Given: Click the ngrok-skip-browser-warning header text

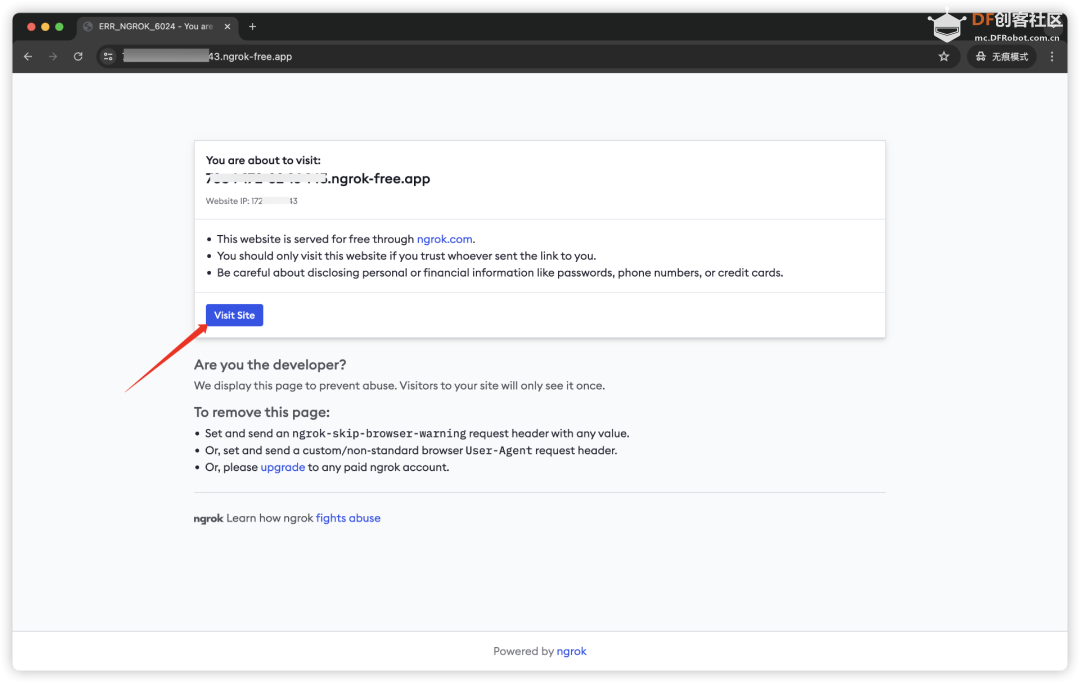Looking at the screenshot, I should [379, 433].
